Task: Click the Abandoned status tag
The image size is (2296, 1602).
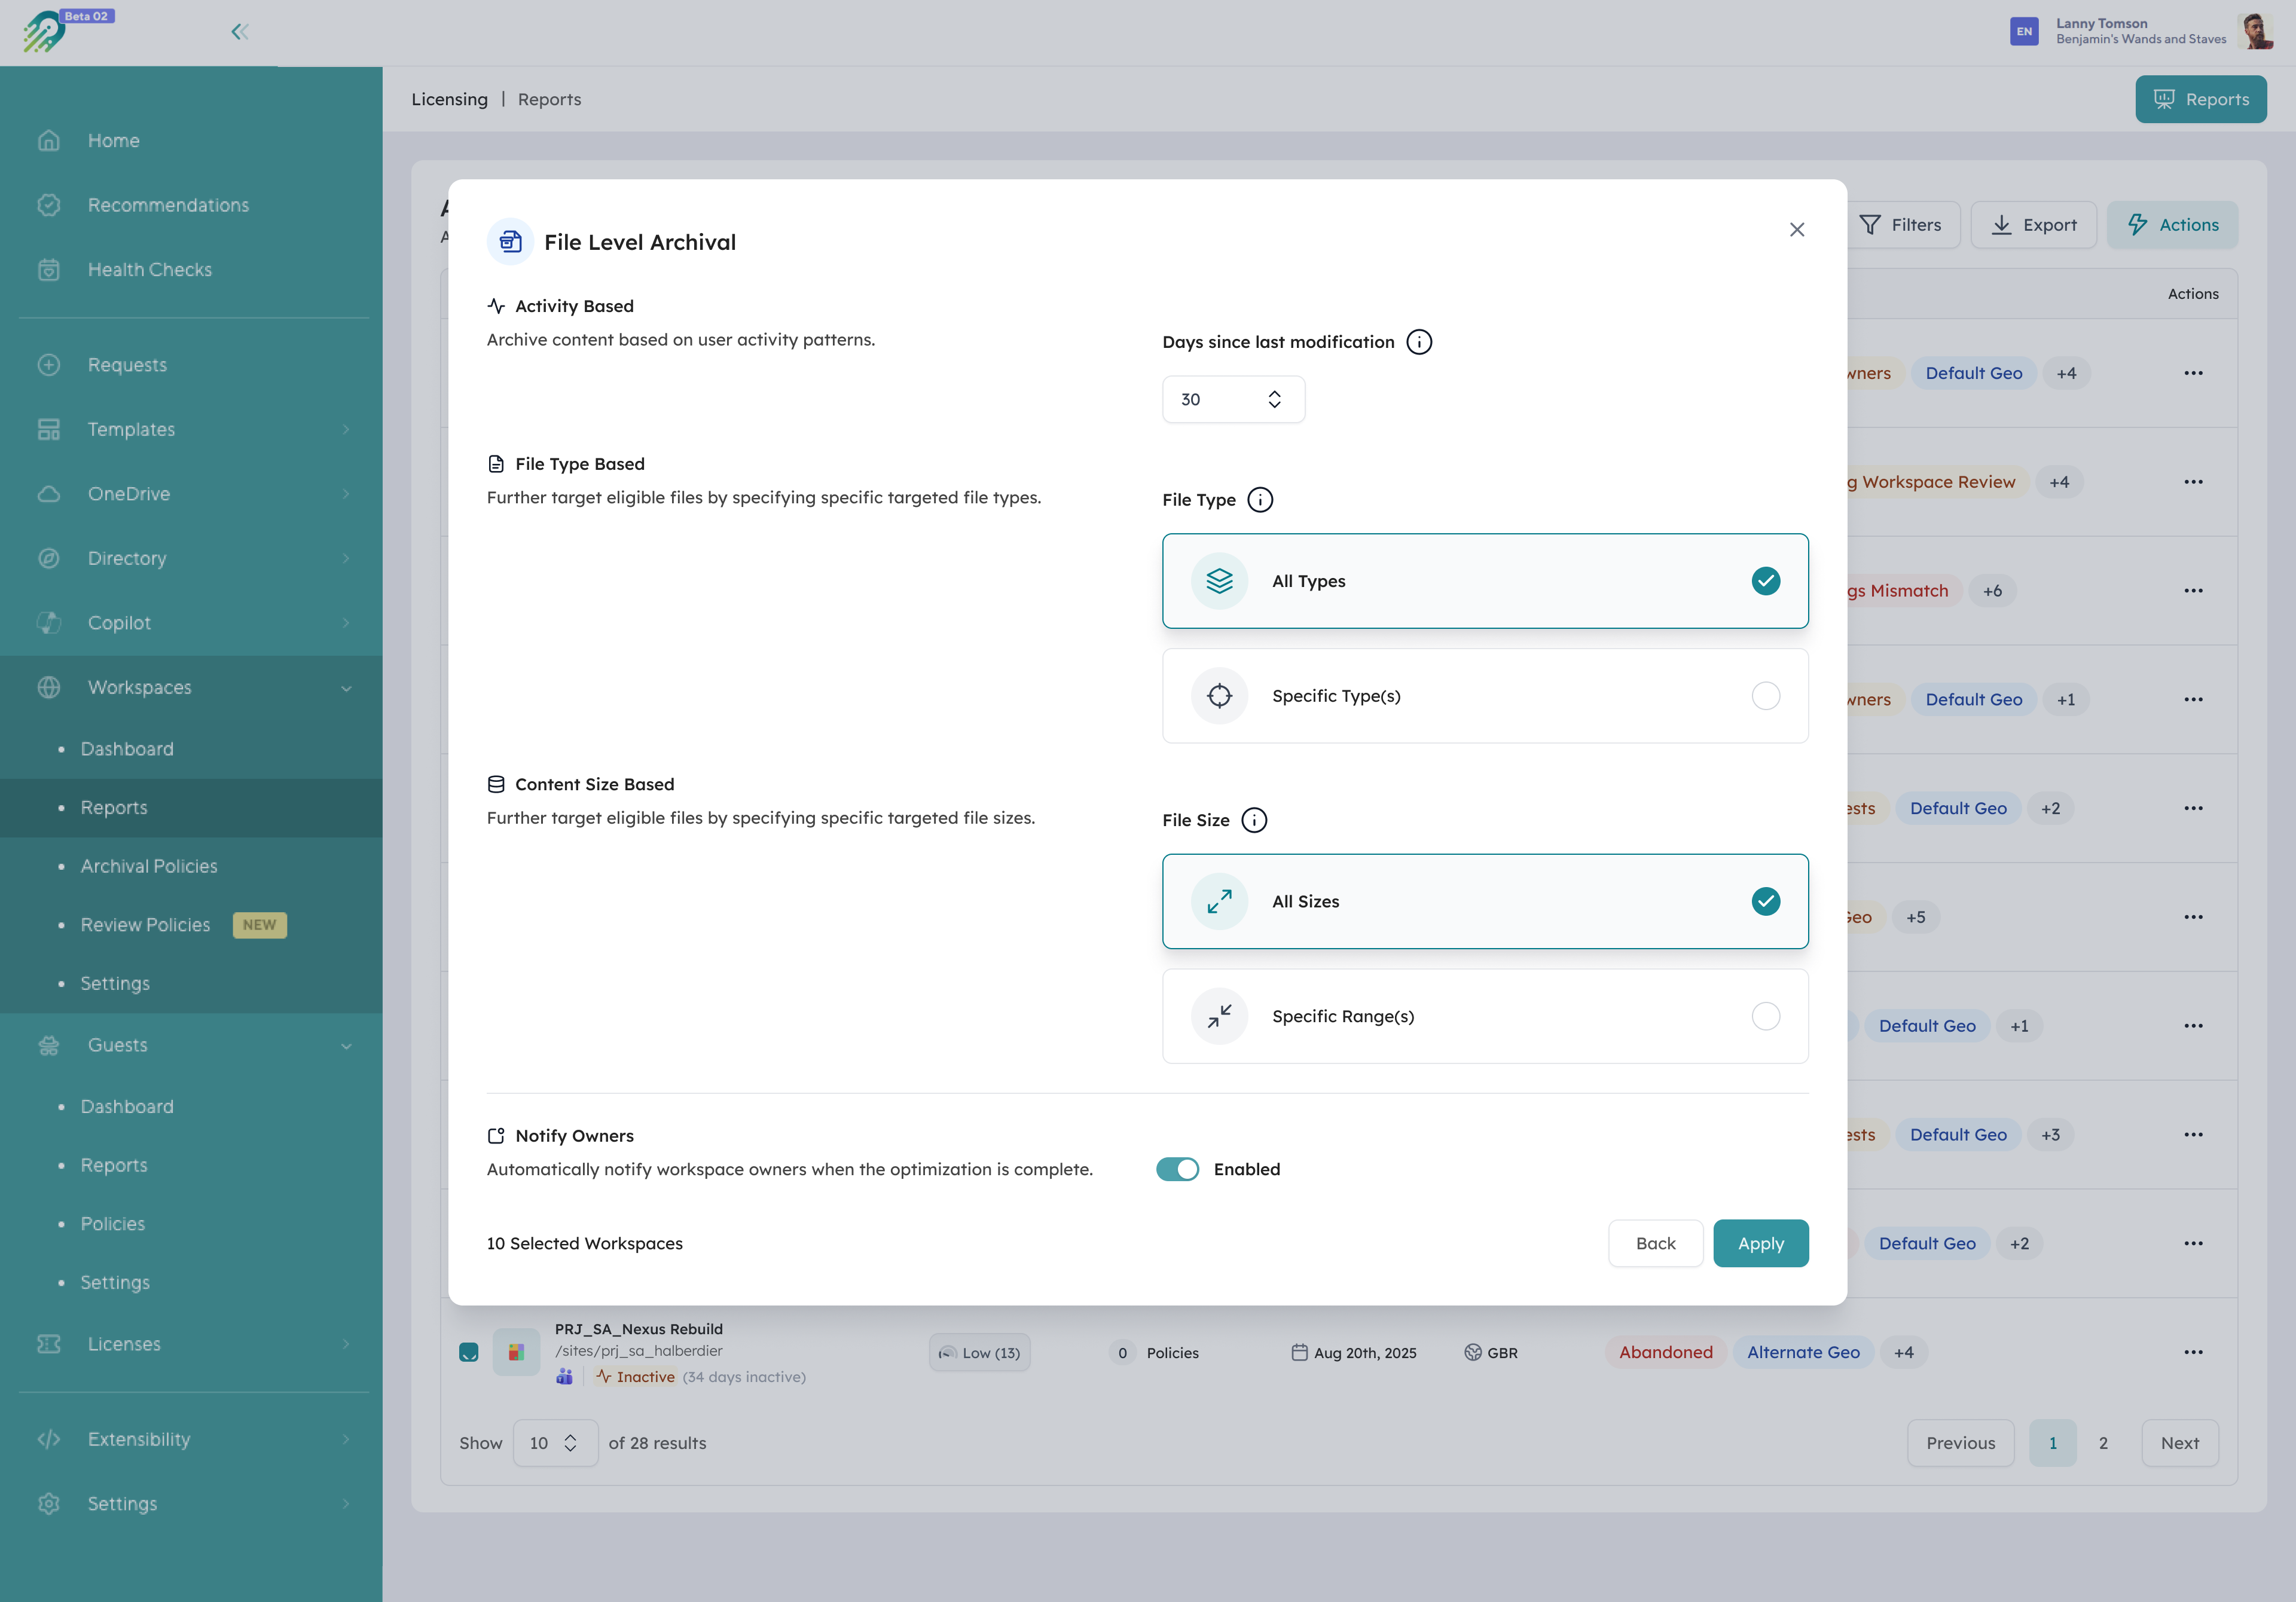Action: click(1665, 1352)
